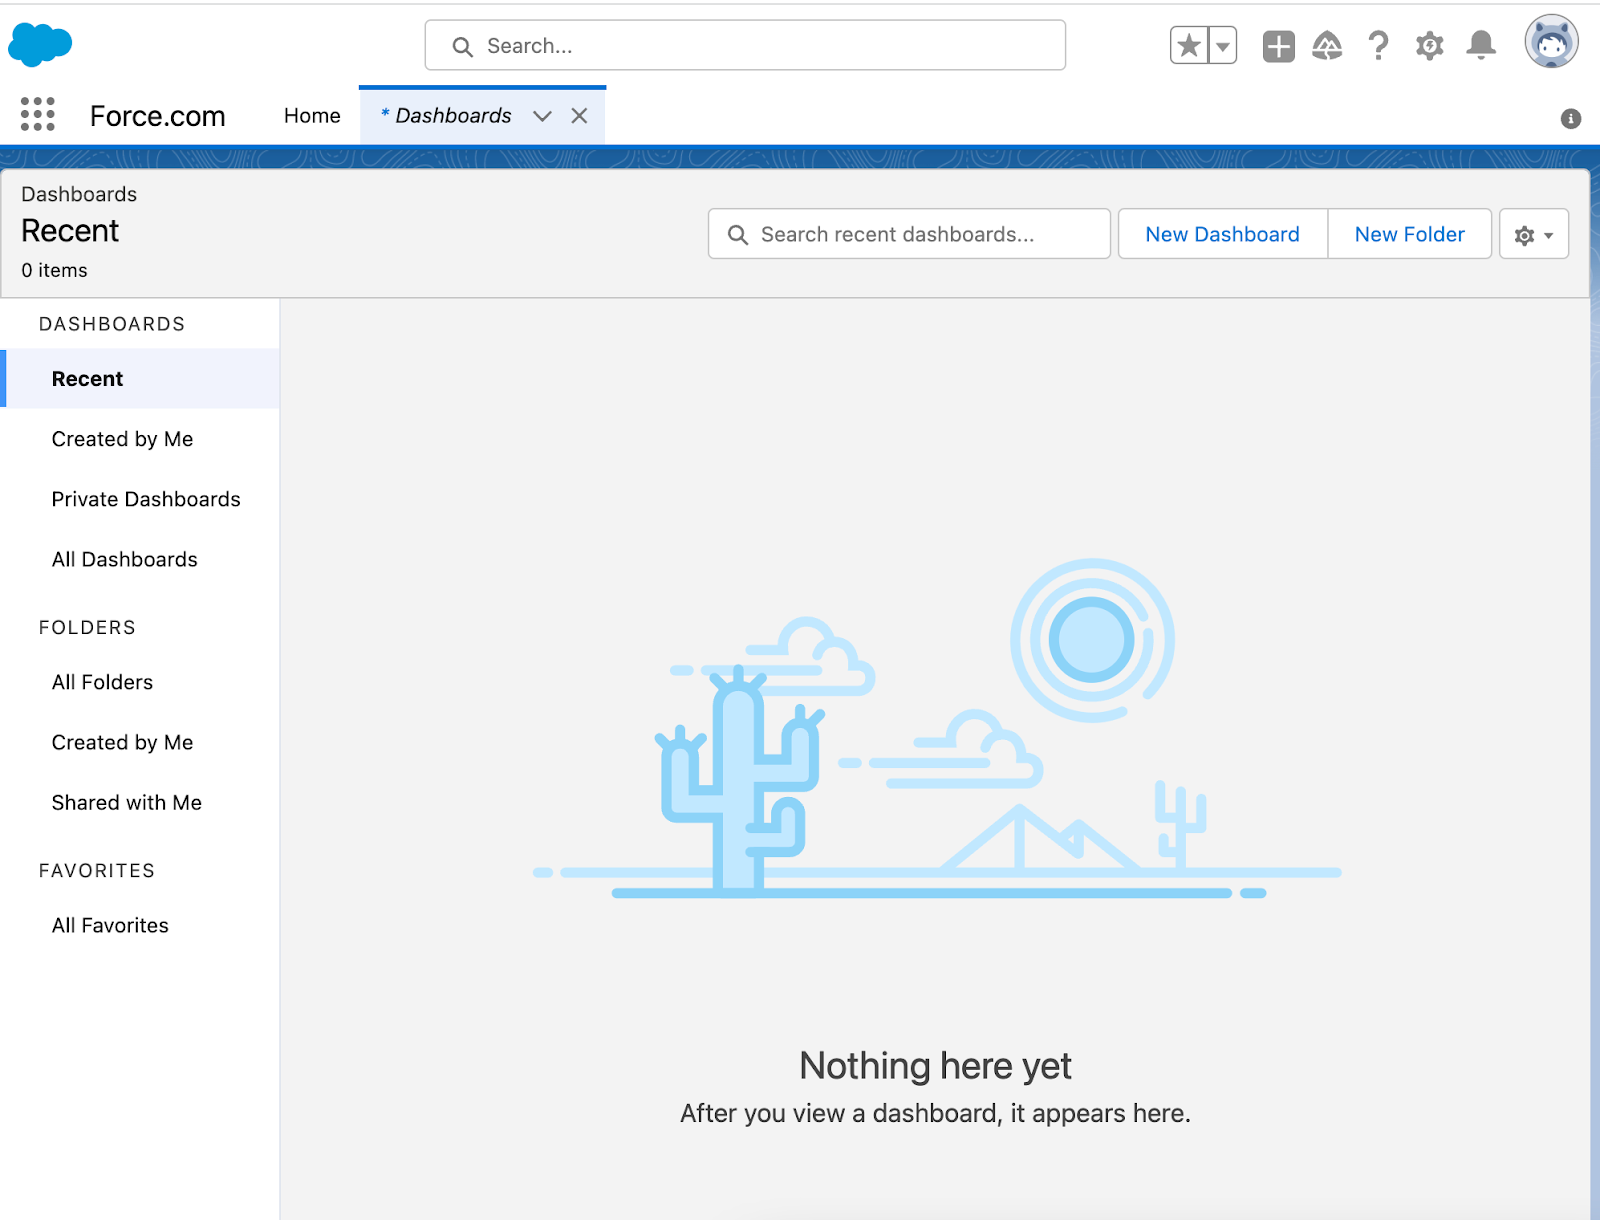Open the Help question mark icon
This screenshot has height=1220, width=1600.
1378,46
